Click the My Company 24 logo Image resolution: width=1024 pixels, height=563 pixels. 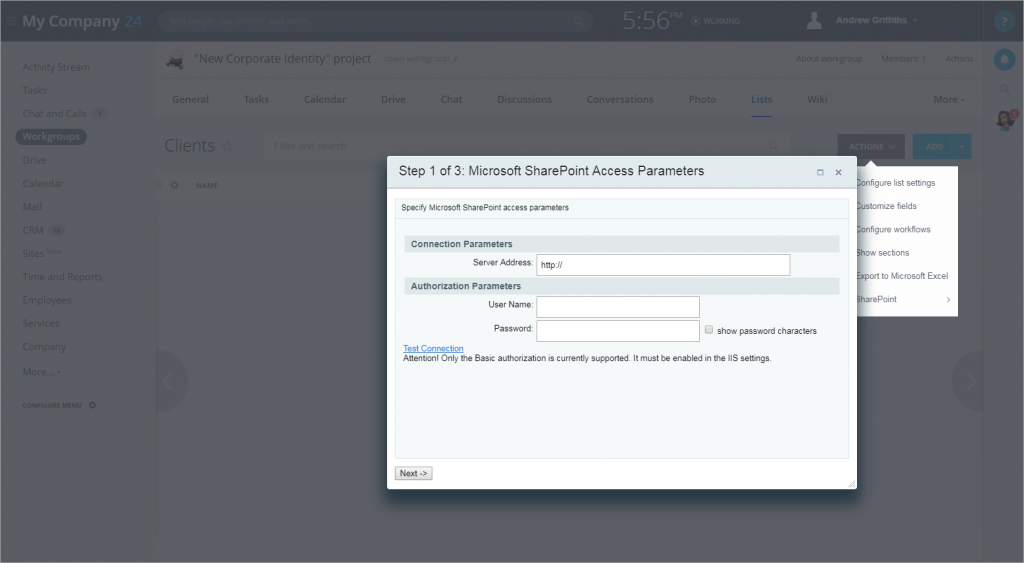[82, 21]
